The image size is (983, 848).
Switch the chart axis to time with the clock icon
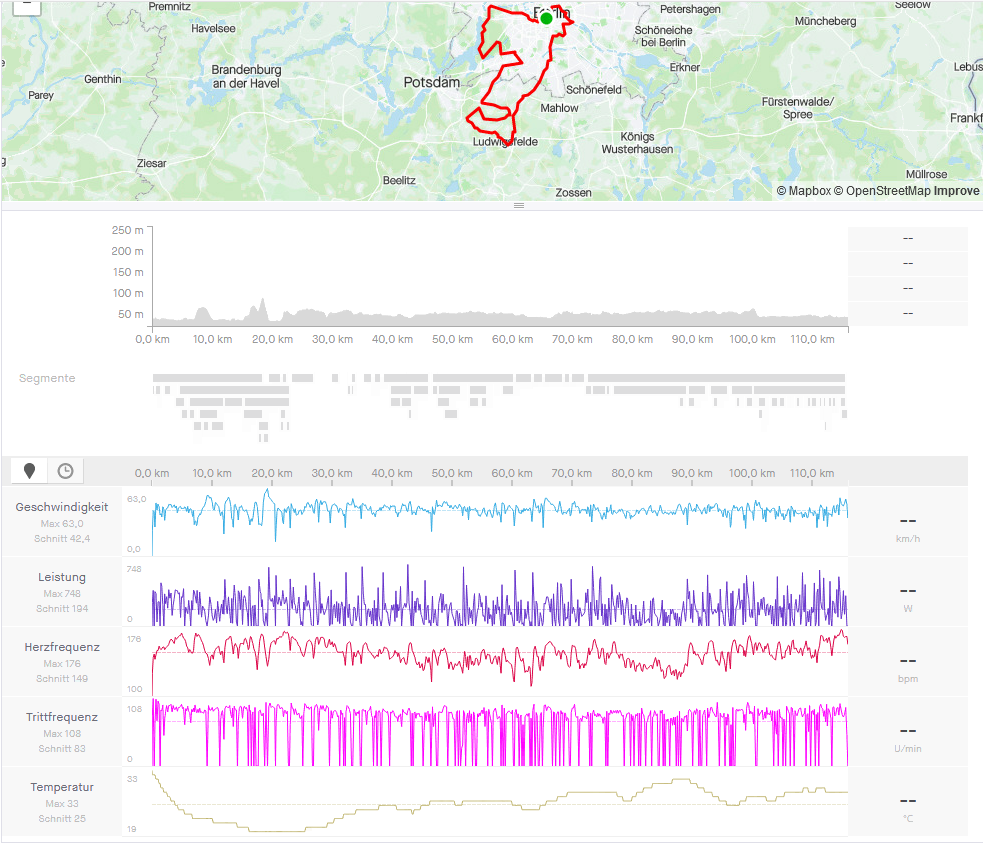pyautogui.click(x=65, y=471)
